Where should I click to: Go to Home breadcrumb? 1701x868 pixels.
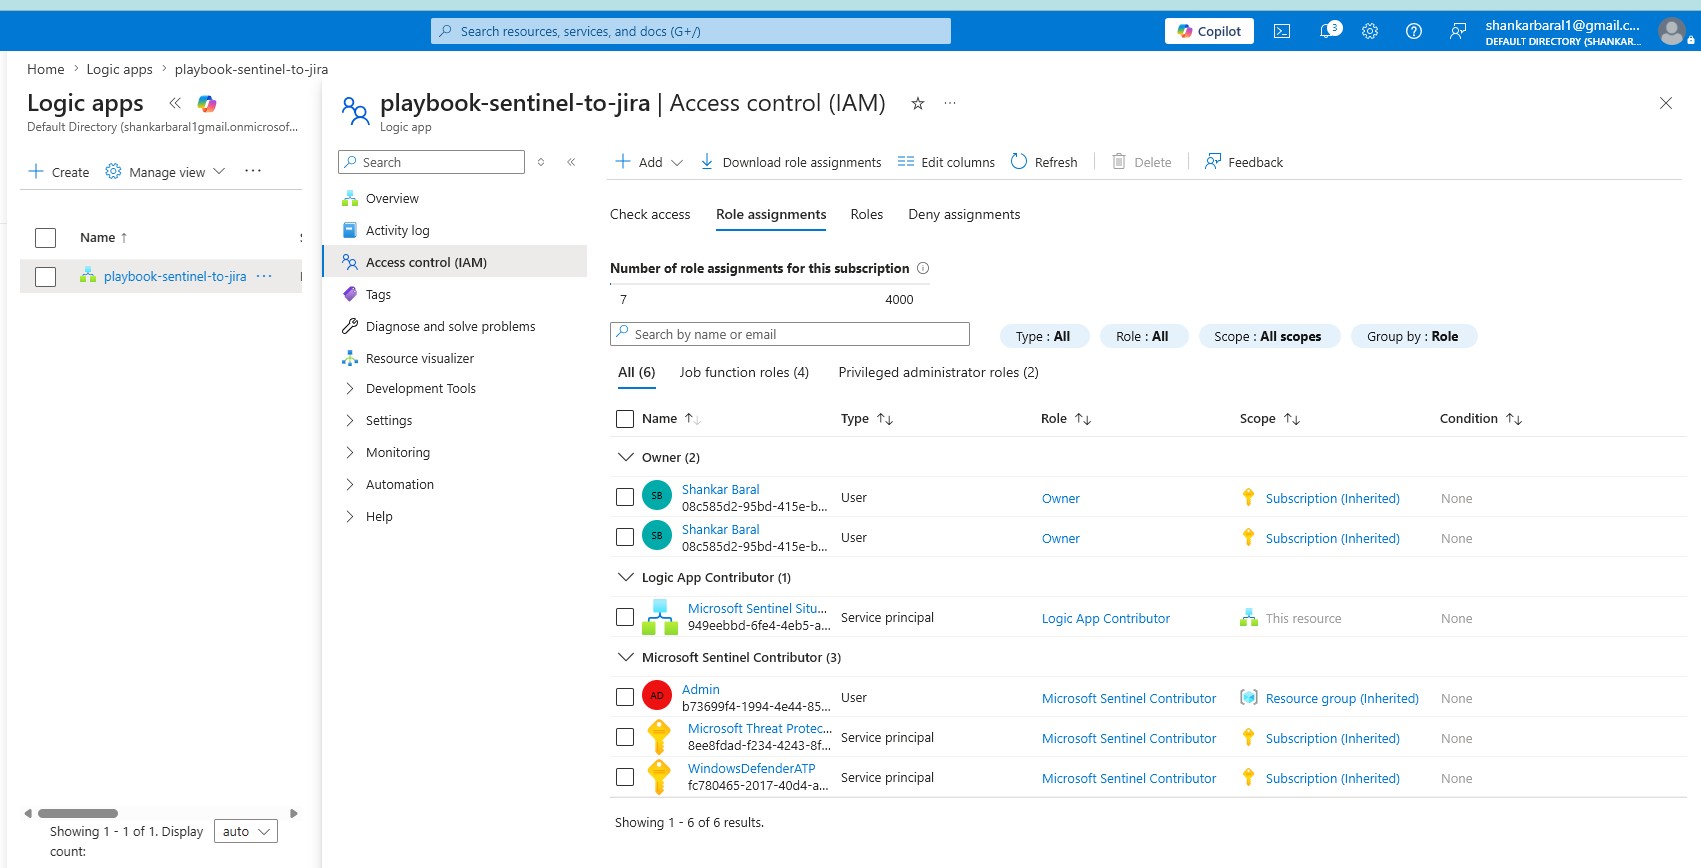point(45,69)
